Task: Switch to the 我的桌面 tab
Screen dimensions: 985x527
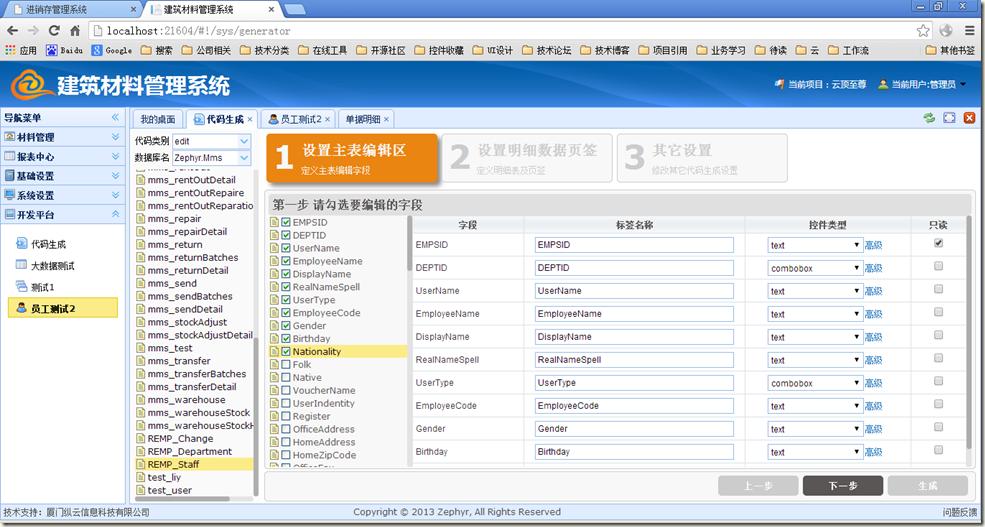Action: [157, 119]
